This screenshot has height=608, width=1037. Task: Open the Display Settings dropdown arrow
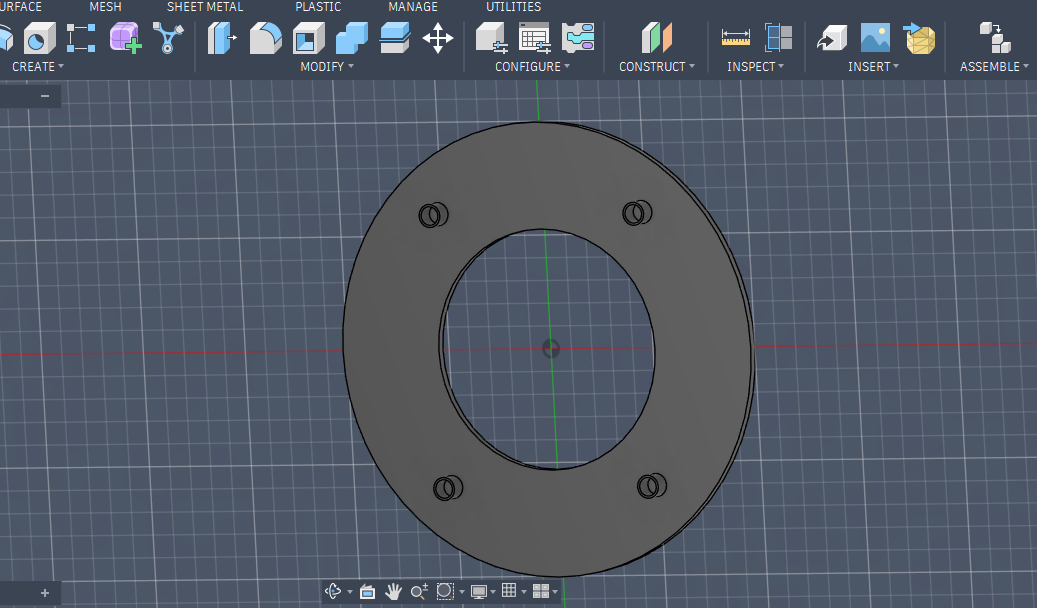click(493, 592)
